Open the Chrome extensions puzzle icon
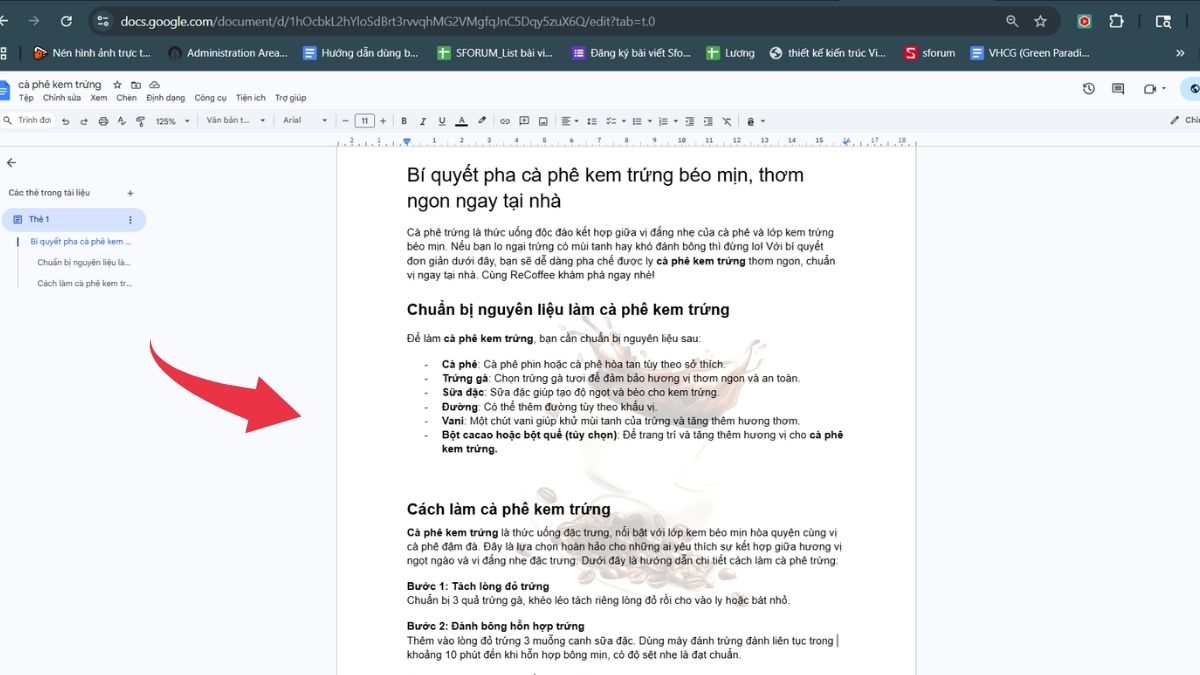Viewport: 1200px width, 675px height. pos(1117,21)
